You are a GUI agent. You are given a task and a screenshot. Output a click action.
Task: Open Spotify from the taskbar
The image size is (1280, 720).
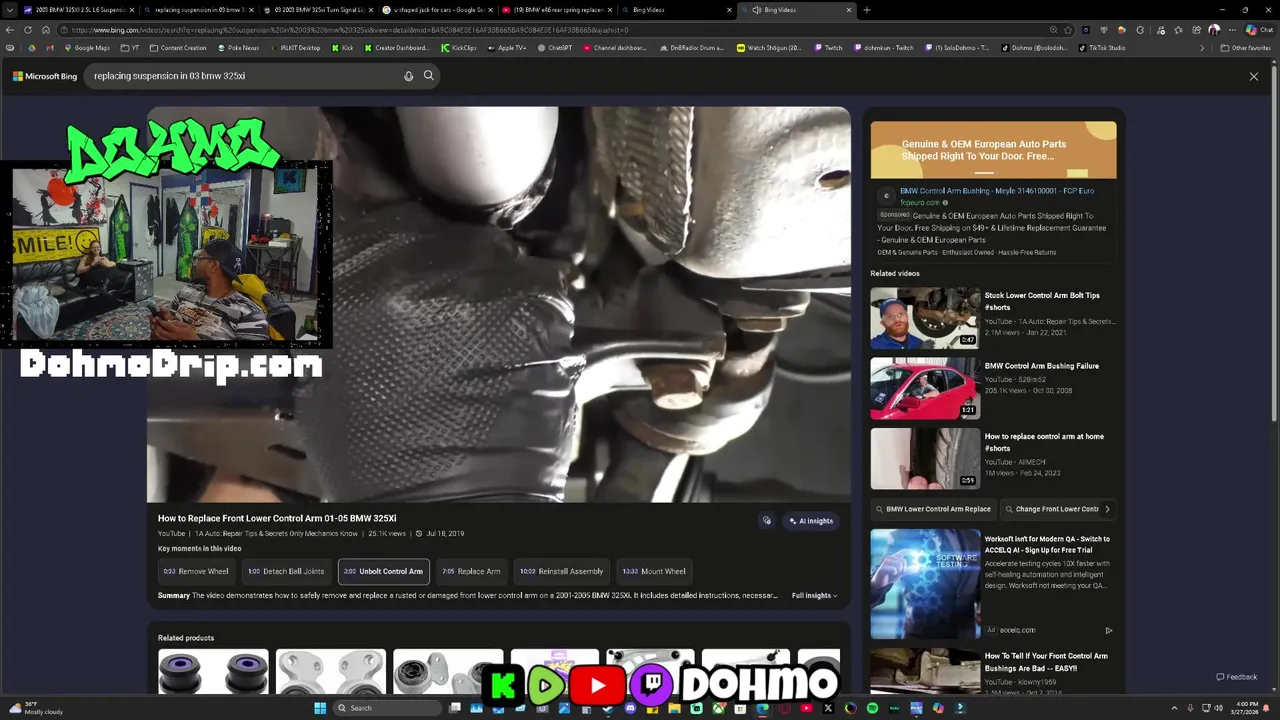pos(872,708)
